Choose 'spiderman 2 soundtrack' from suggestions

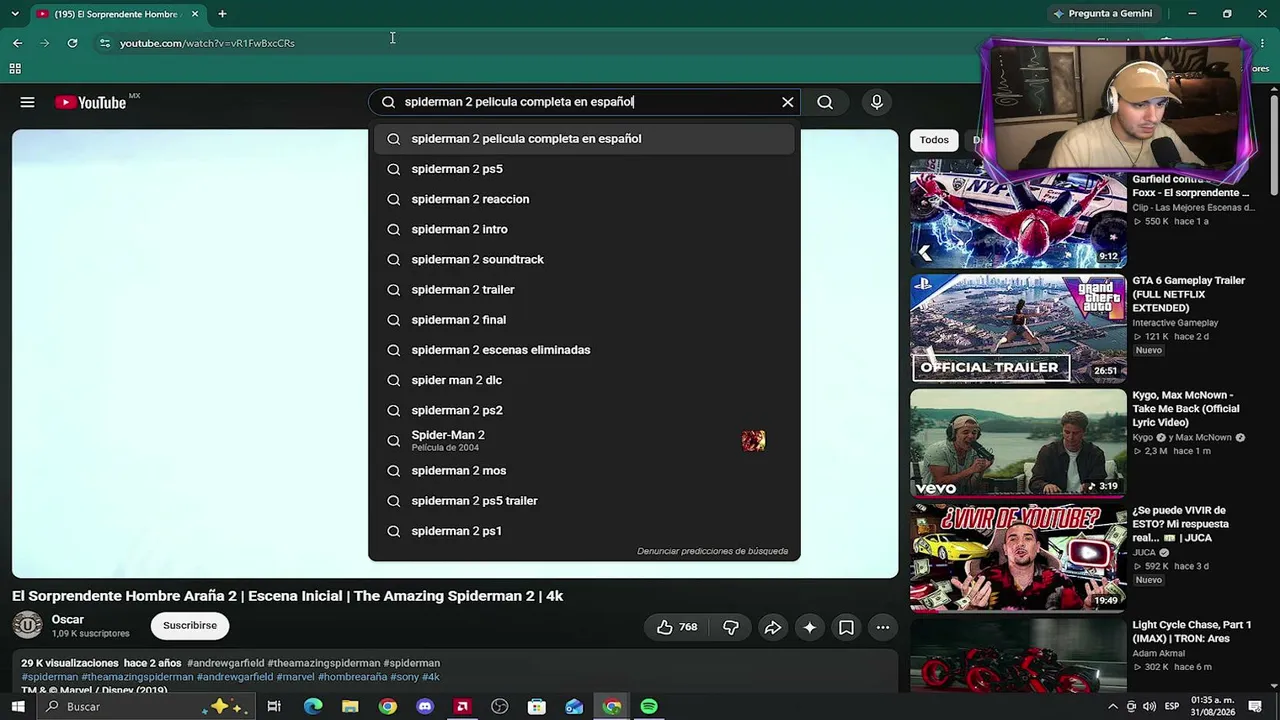tap(584, 259)
